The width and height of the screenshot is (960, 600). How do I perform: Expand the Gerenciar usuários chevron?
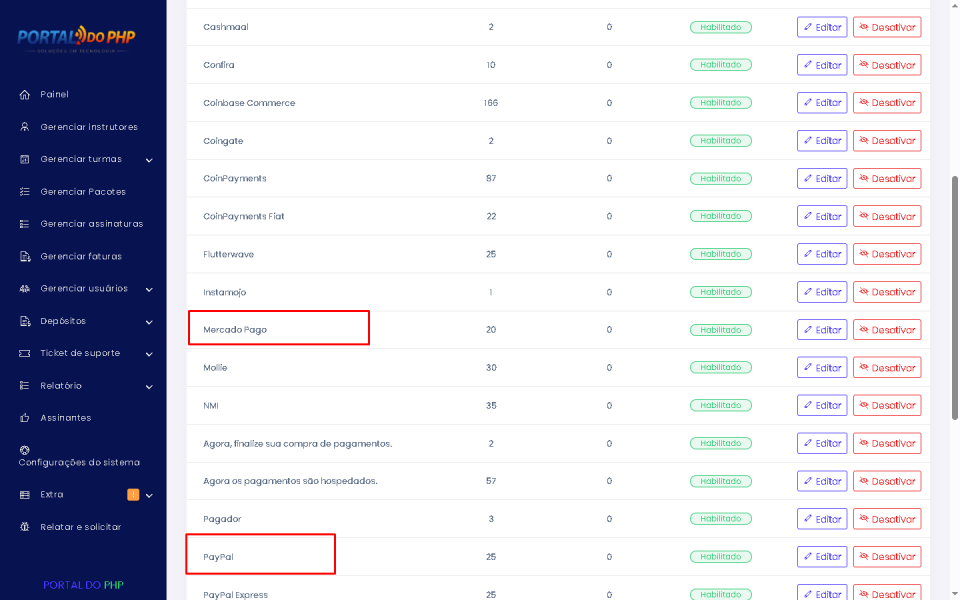tap(149, 290)
